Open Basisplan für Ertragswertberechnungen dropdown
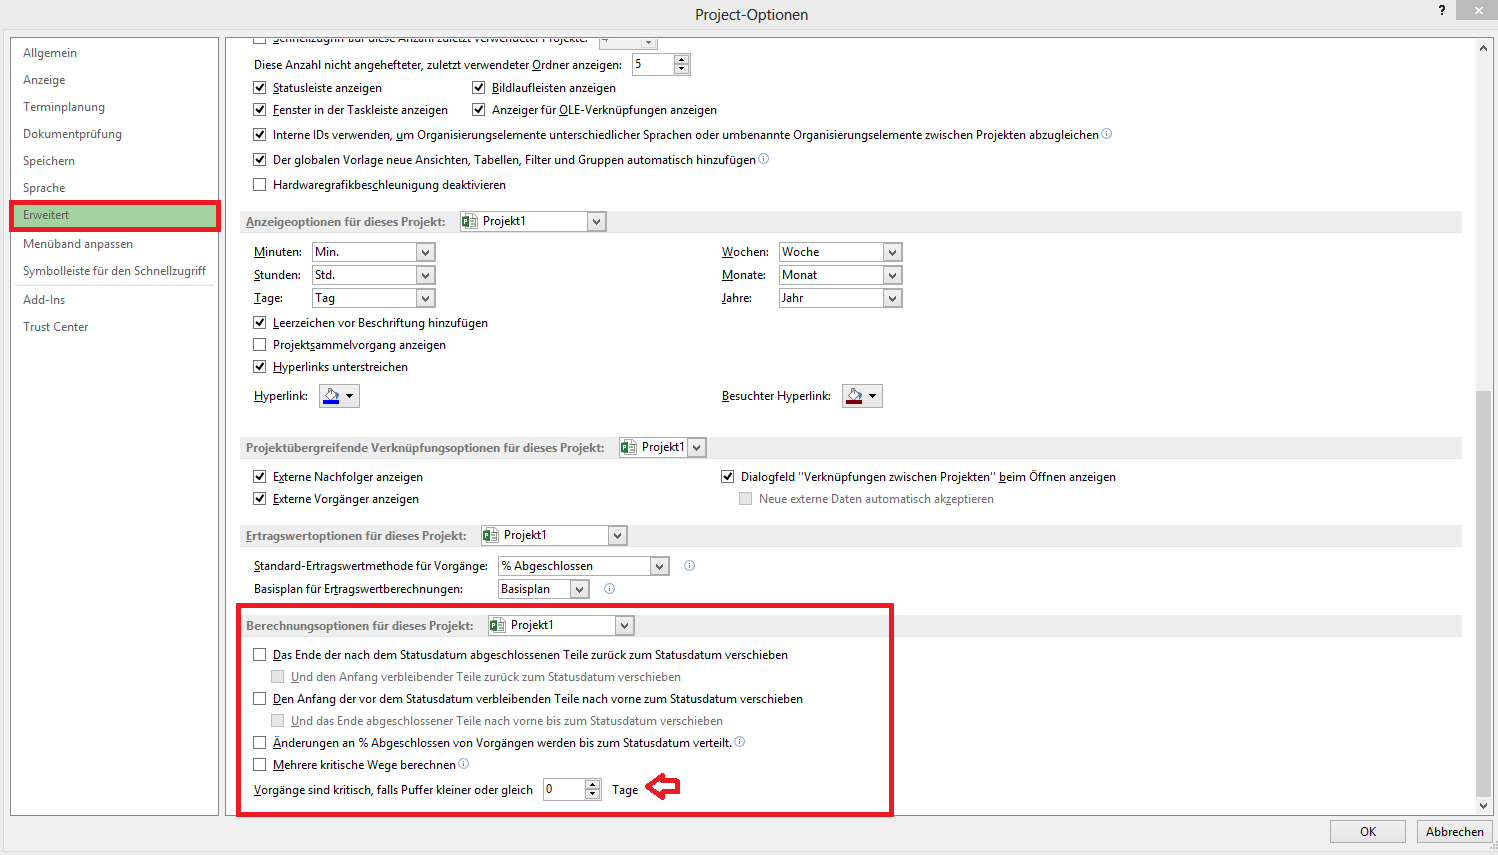This screenshot has height=855, width=1498. 580,589
